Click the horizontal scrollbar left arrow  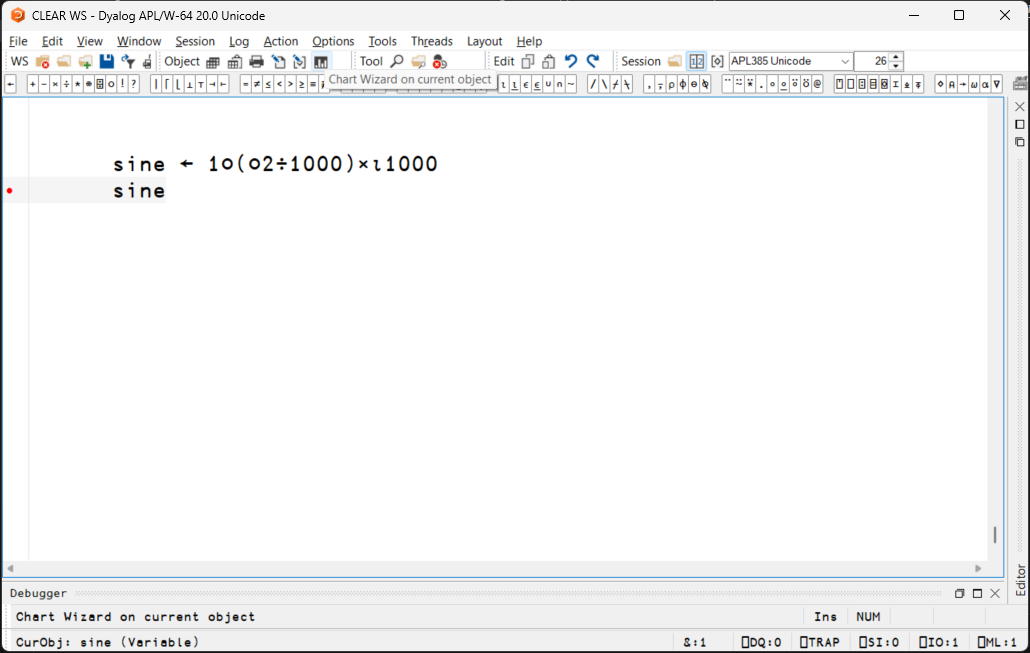pyautogui.click(x=10, y=568)
